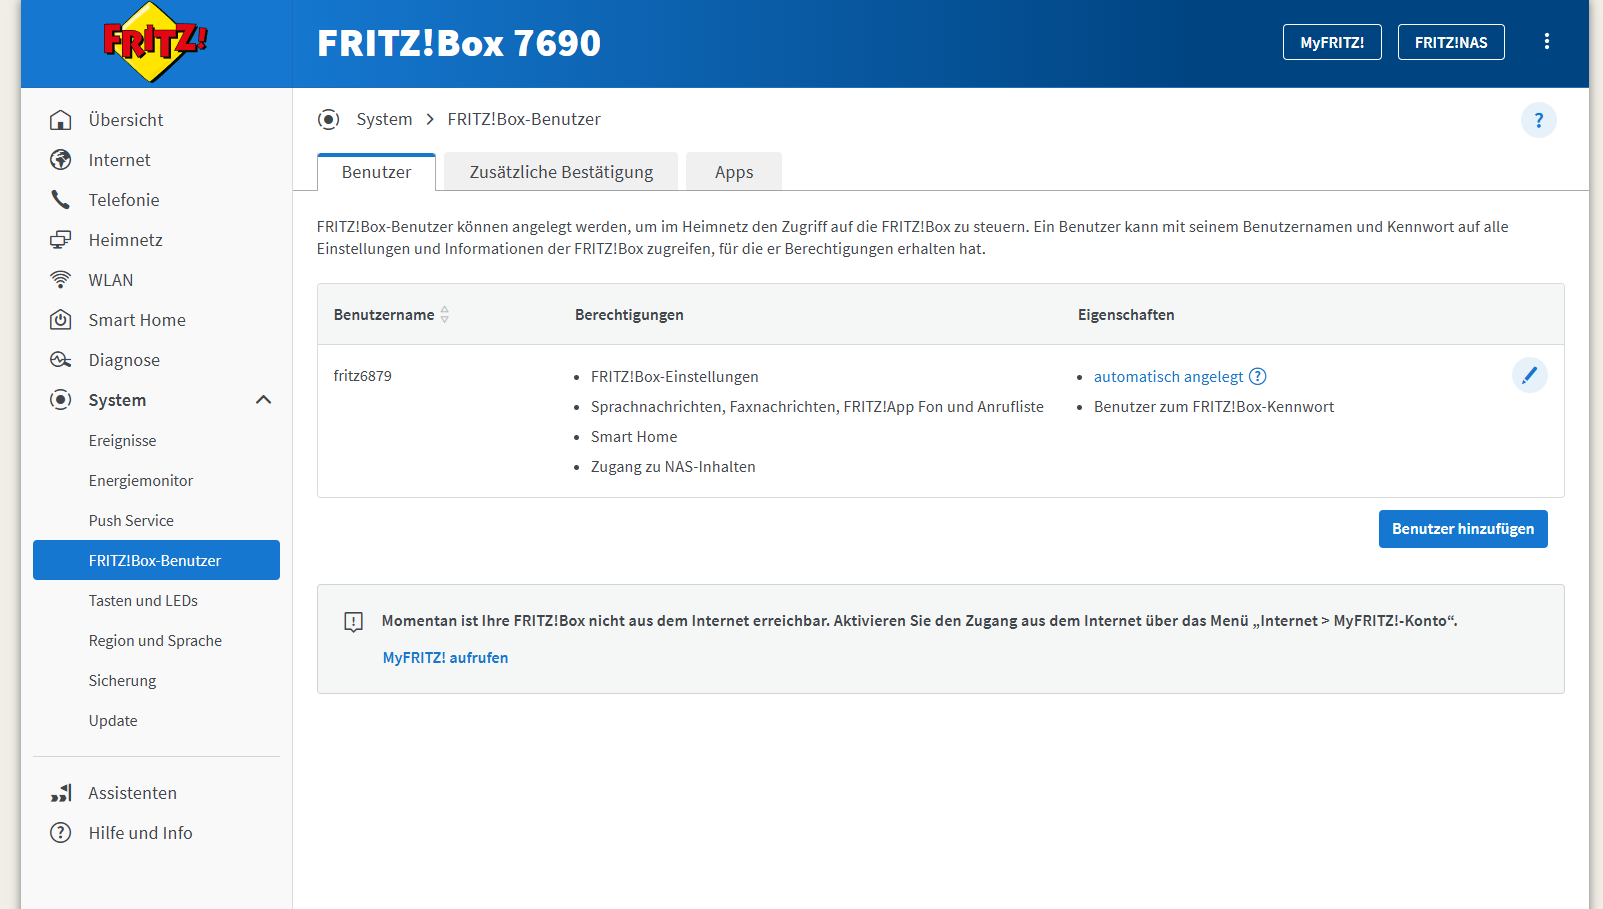Click the breadcrumb System icon
This screenshot has width=1603, height=909.
329,120
